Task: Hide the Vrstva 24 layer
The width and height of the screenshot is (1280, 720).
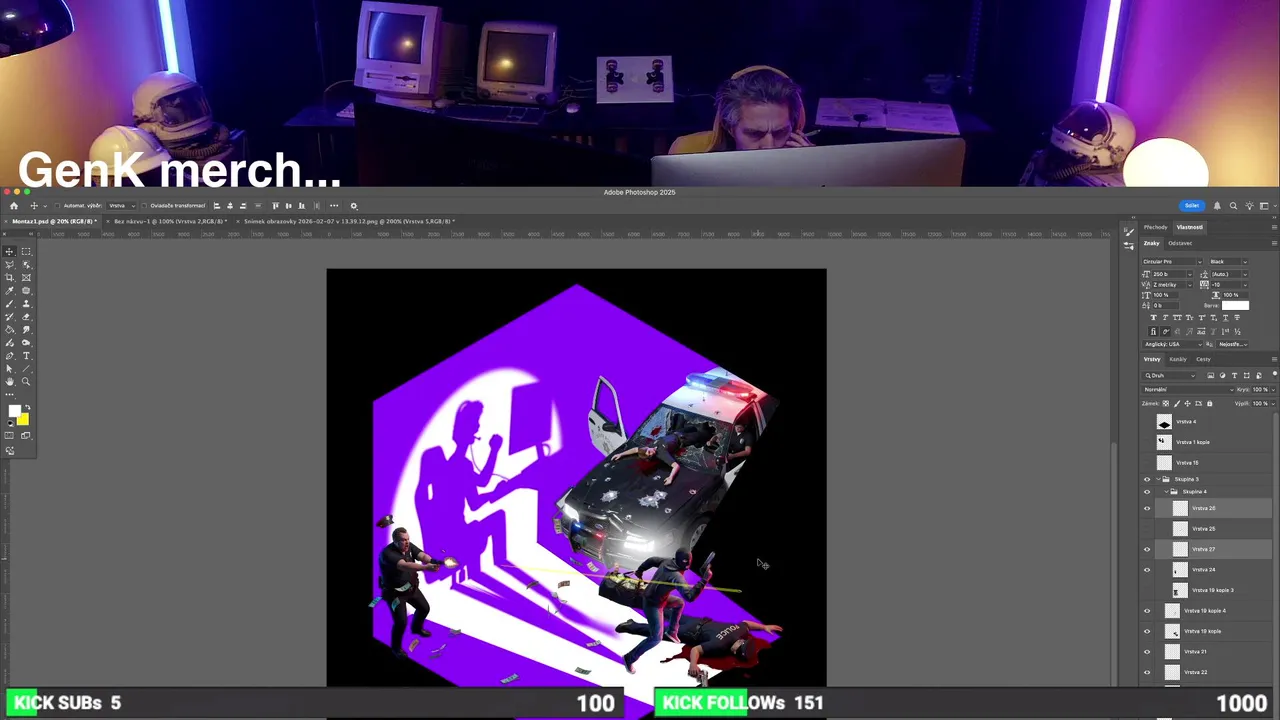Action: point(1147,570)
